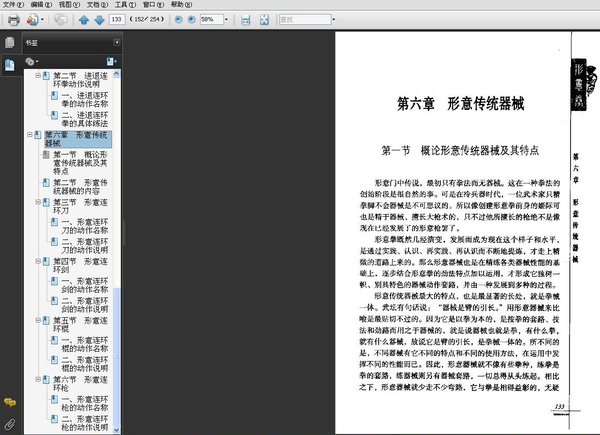Collapse the 第六章 形意传统器械 bookmark node
The width and height of the screenshot is (600, 435).
coord(29,134)
